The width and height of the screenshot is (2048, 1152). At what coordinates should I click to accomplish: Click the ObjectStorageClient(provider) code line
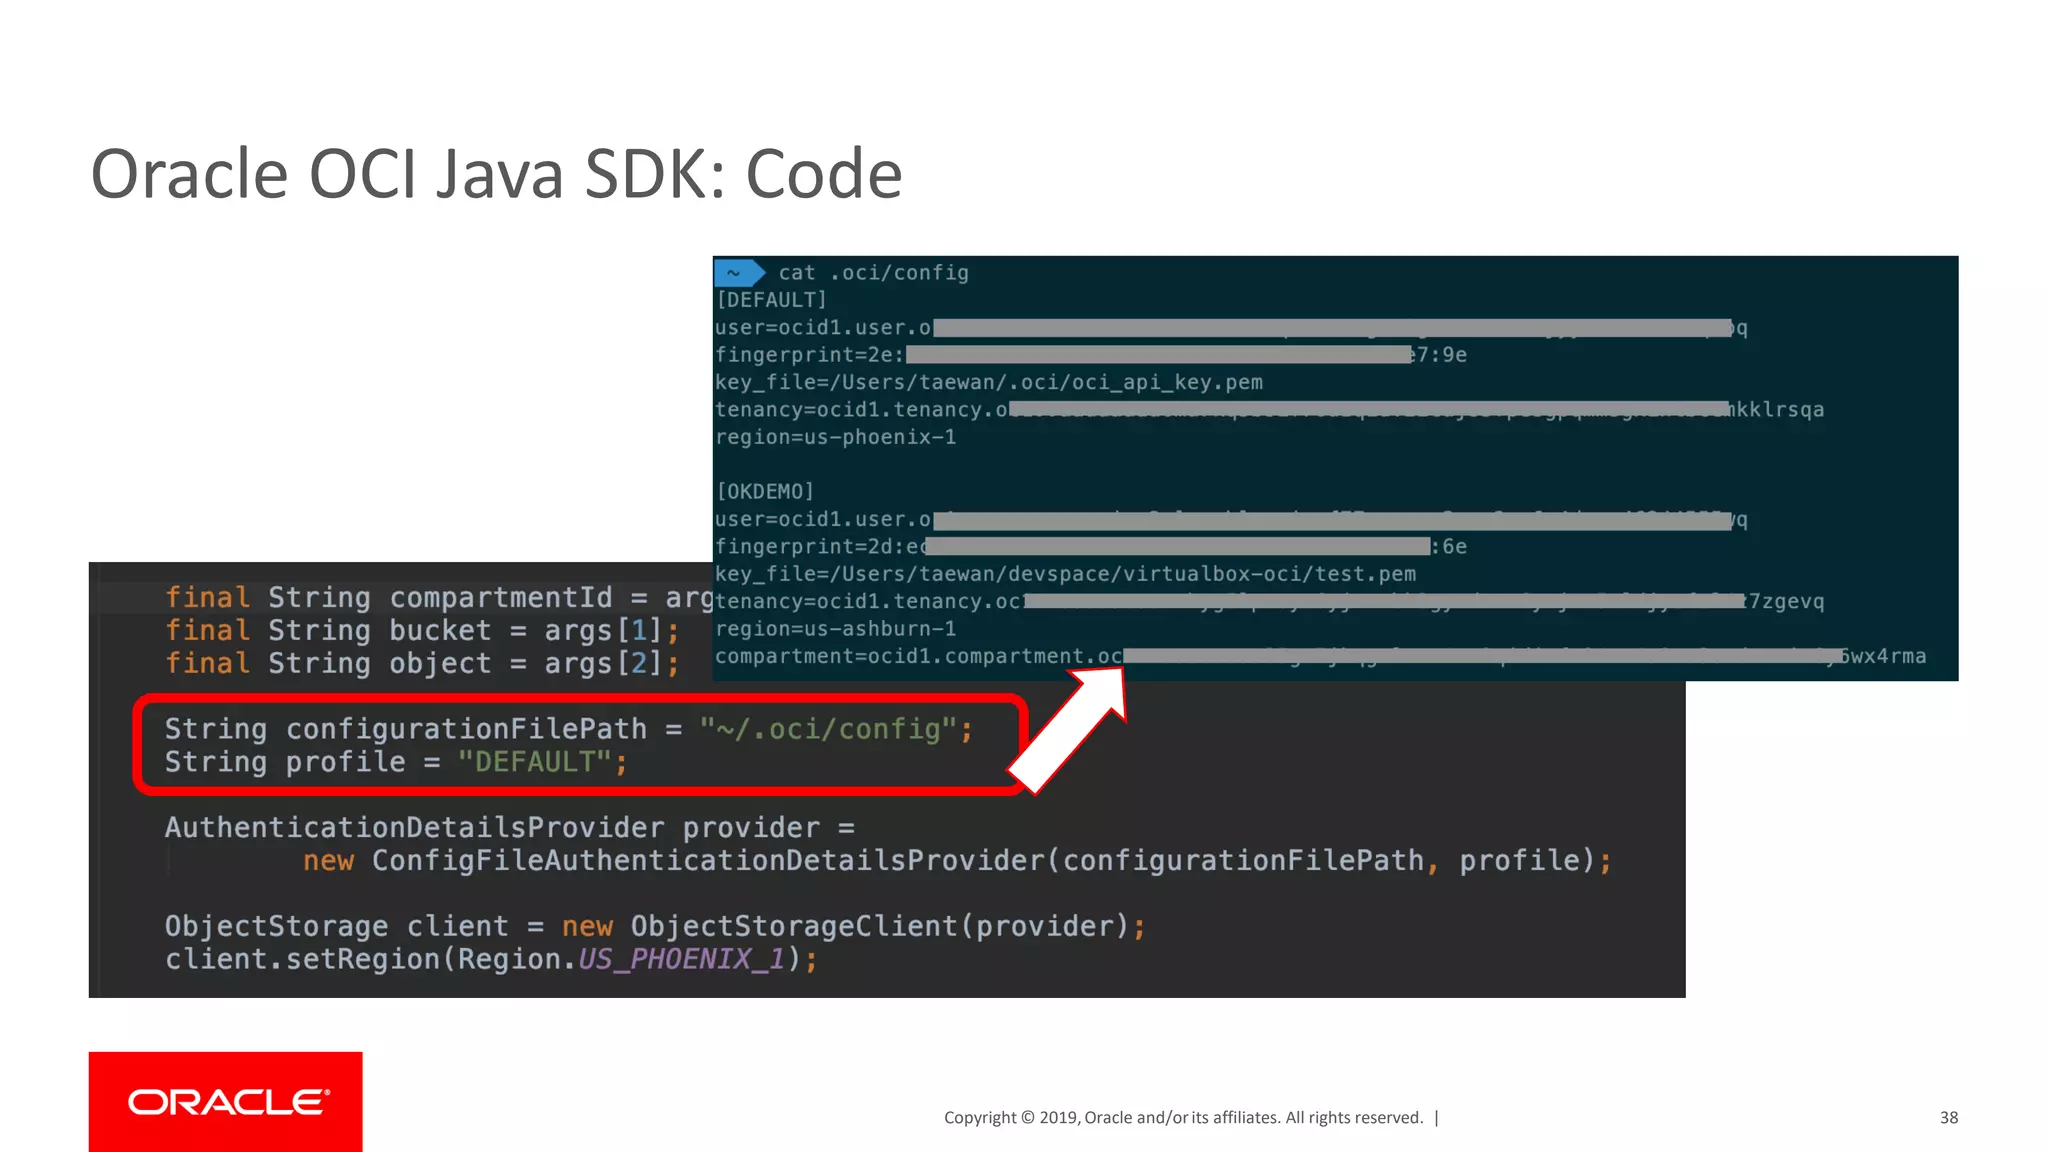click(655, 926)
